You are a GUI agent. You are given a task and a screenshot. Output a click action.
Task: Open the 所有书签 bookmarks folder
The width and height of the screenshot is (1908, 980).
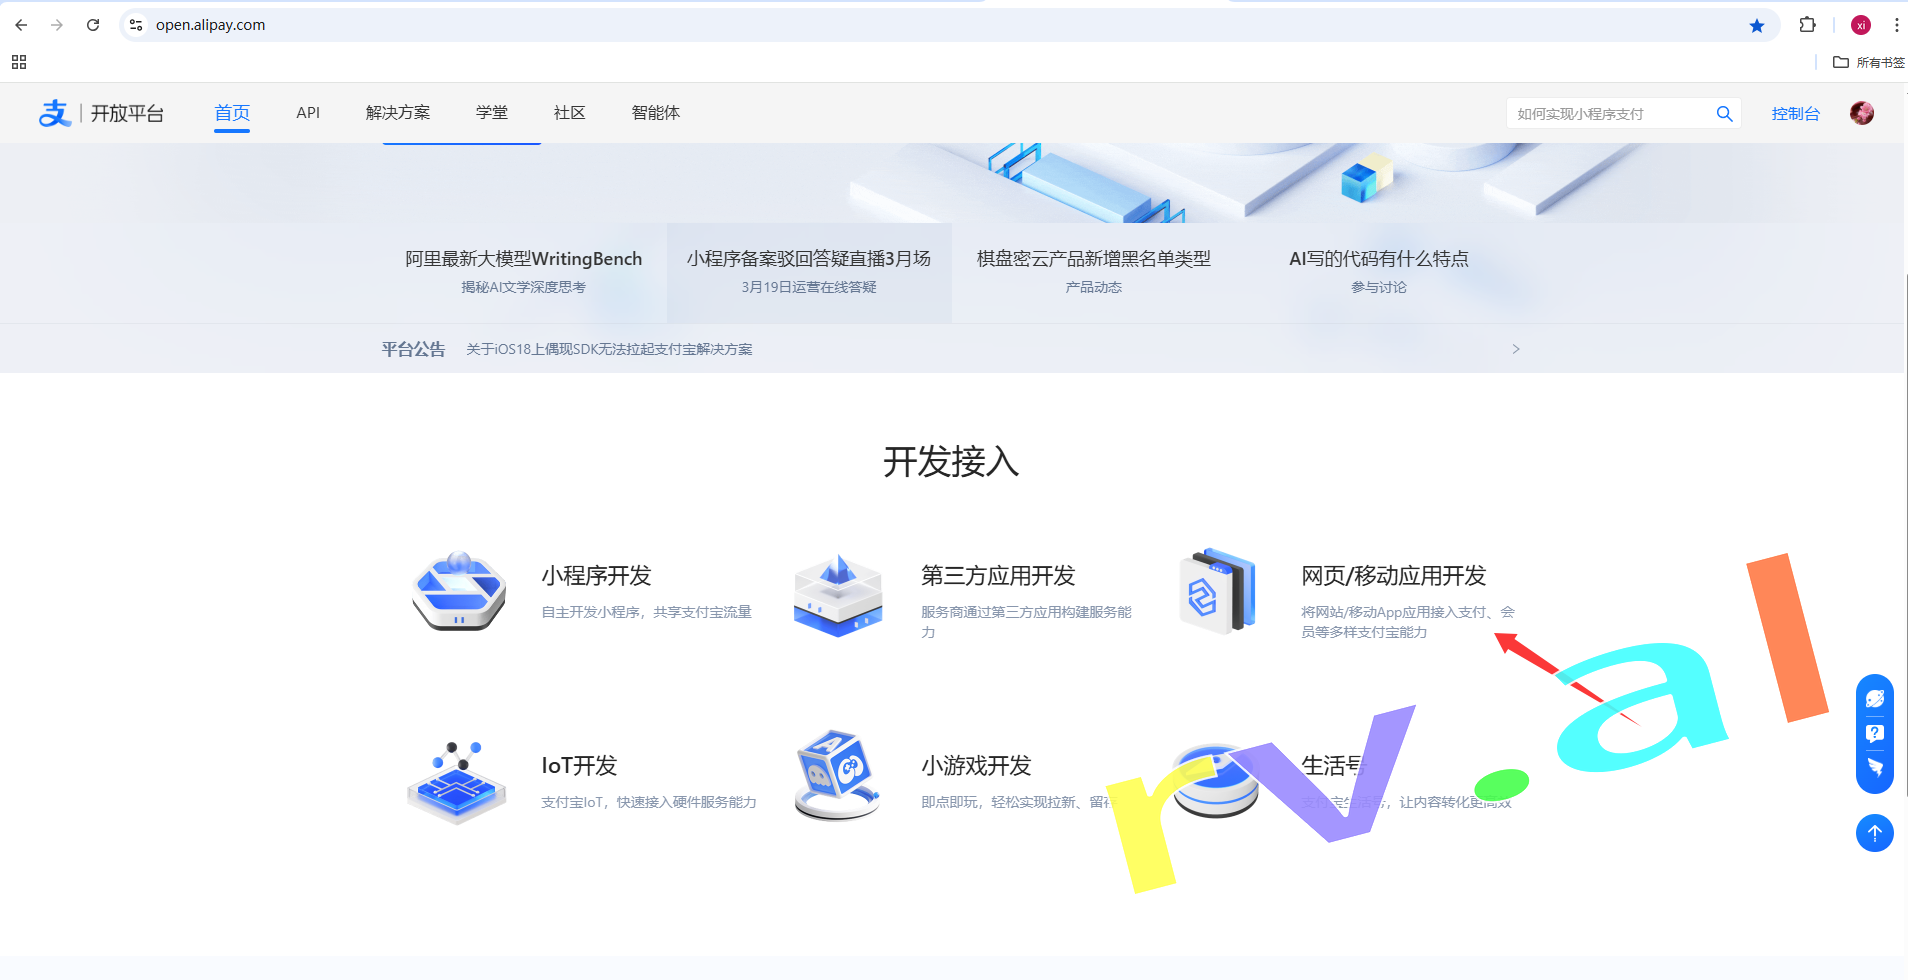[x=1868, y=62]
